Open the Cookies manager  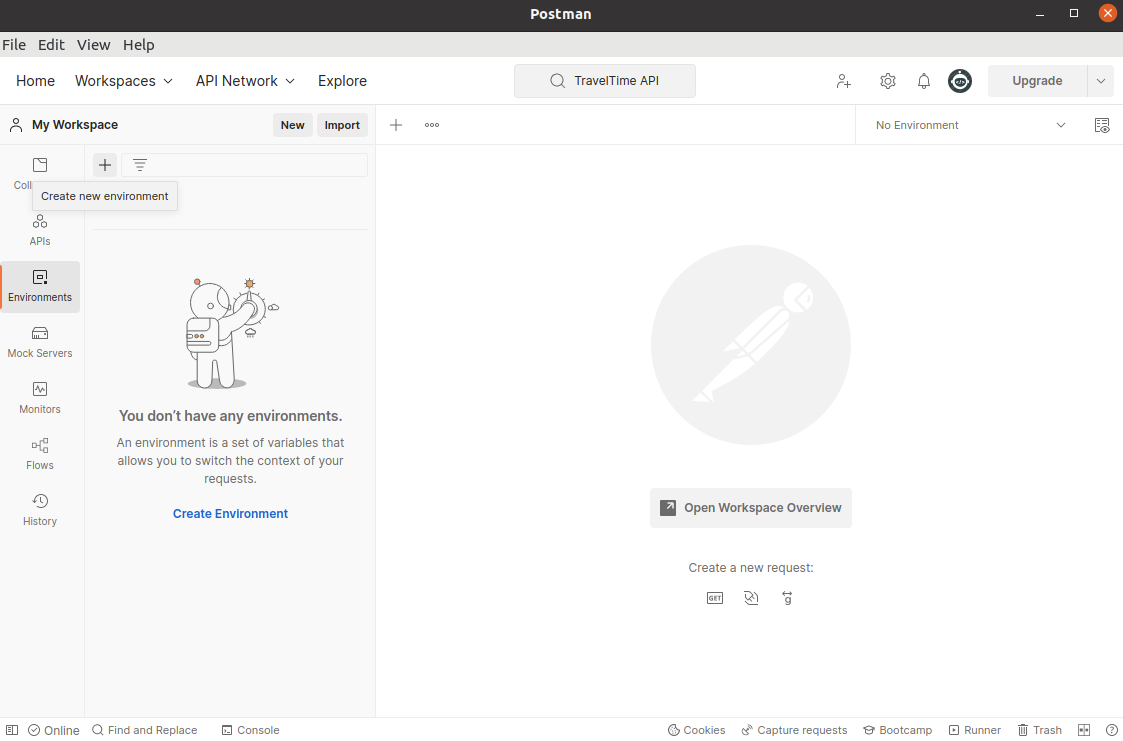(696, 730)
